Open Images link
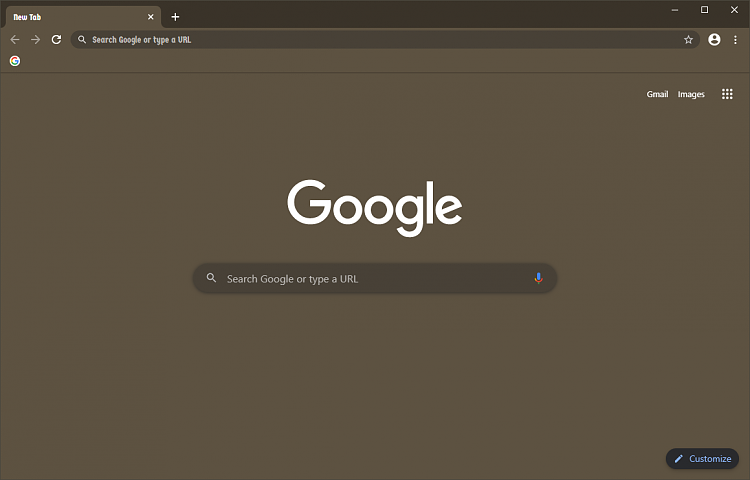 coord(691,94)
